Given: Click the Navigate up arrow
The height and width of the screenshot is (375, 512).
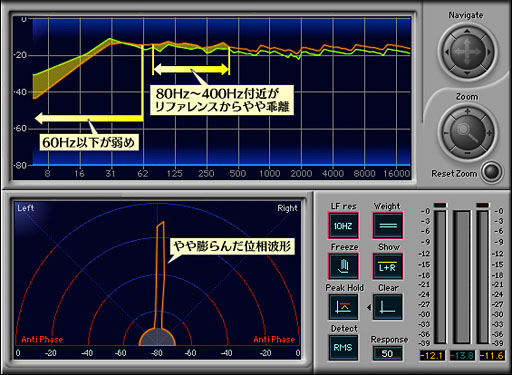Looking at the screenshot, I should click(x=467, y=31).
